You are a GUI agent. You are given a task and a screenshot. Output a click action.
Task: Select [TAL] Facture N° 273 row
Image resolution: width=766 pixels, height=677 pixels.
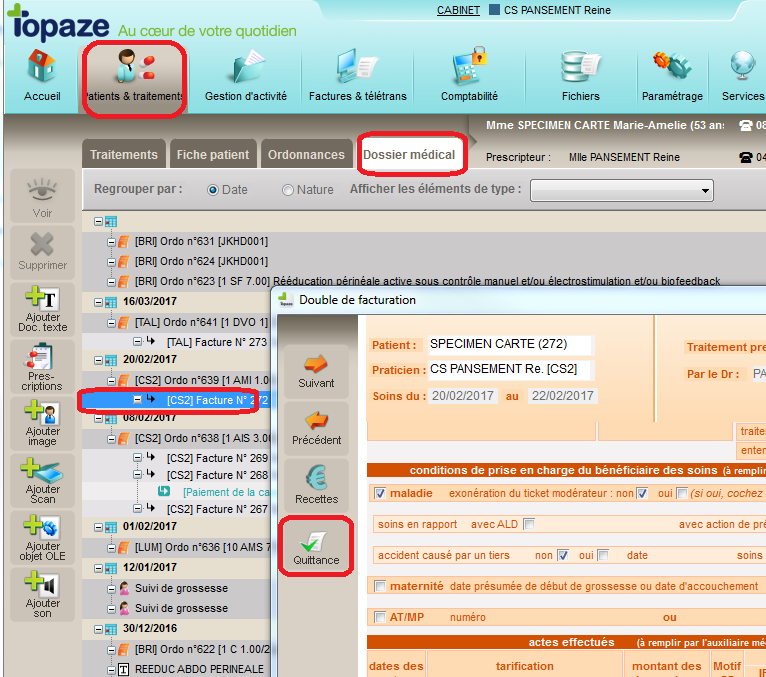point(176,342)
